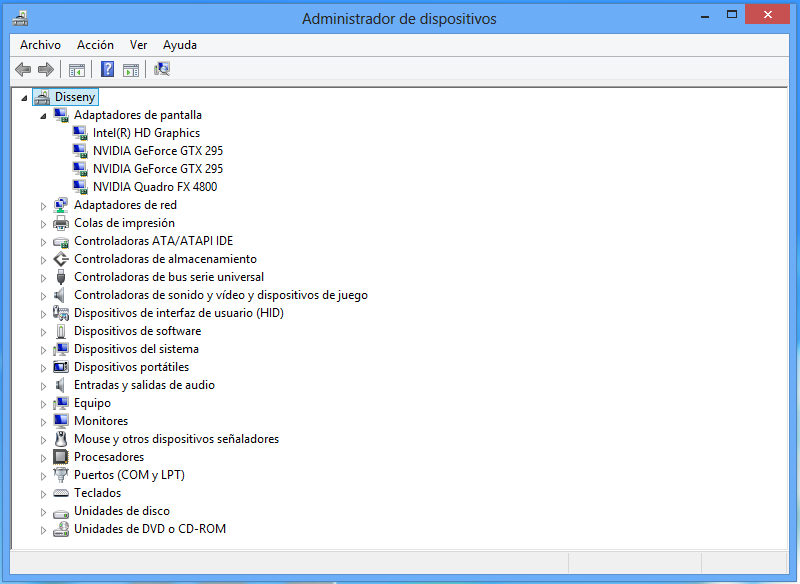Expand the Equipo branch

(x=43, y=404)
